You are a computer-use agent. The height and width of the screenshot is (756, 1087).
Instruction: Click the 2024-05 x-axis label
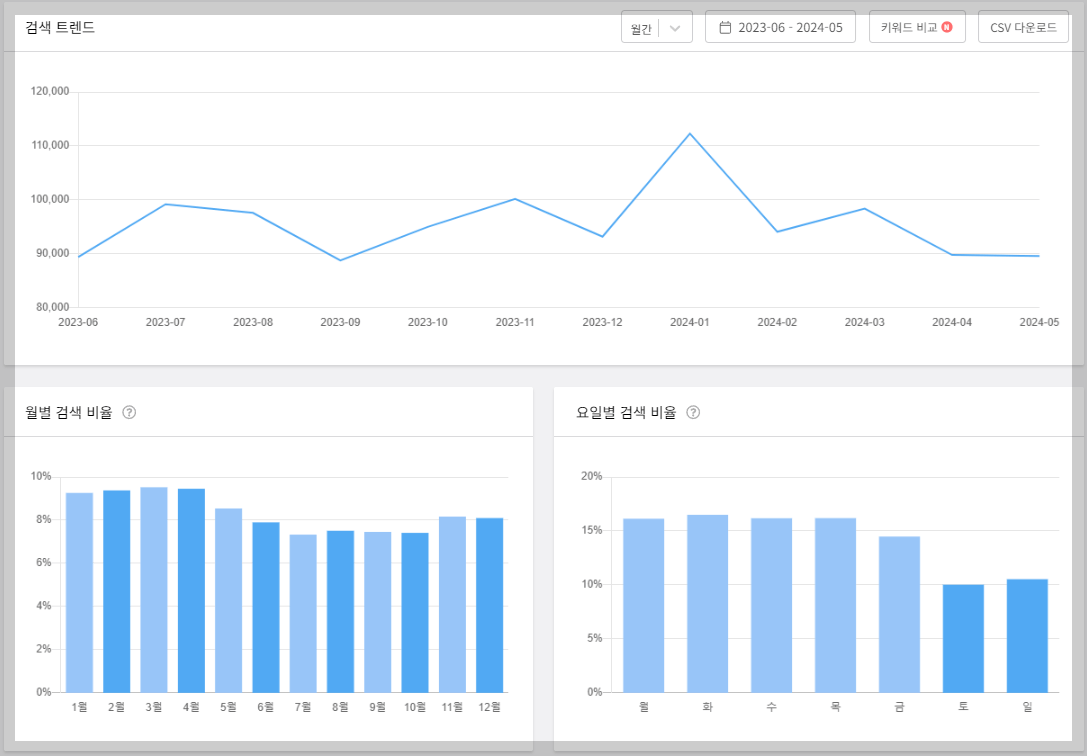[x=1039, y=322]
